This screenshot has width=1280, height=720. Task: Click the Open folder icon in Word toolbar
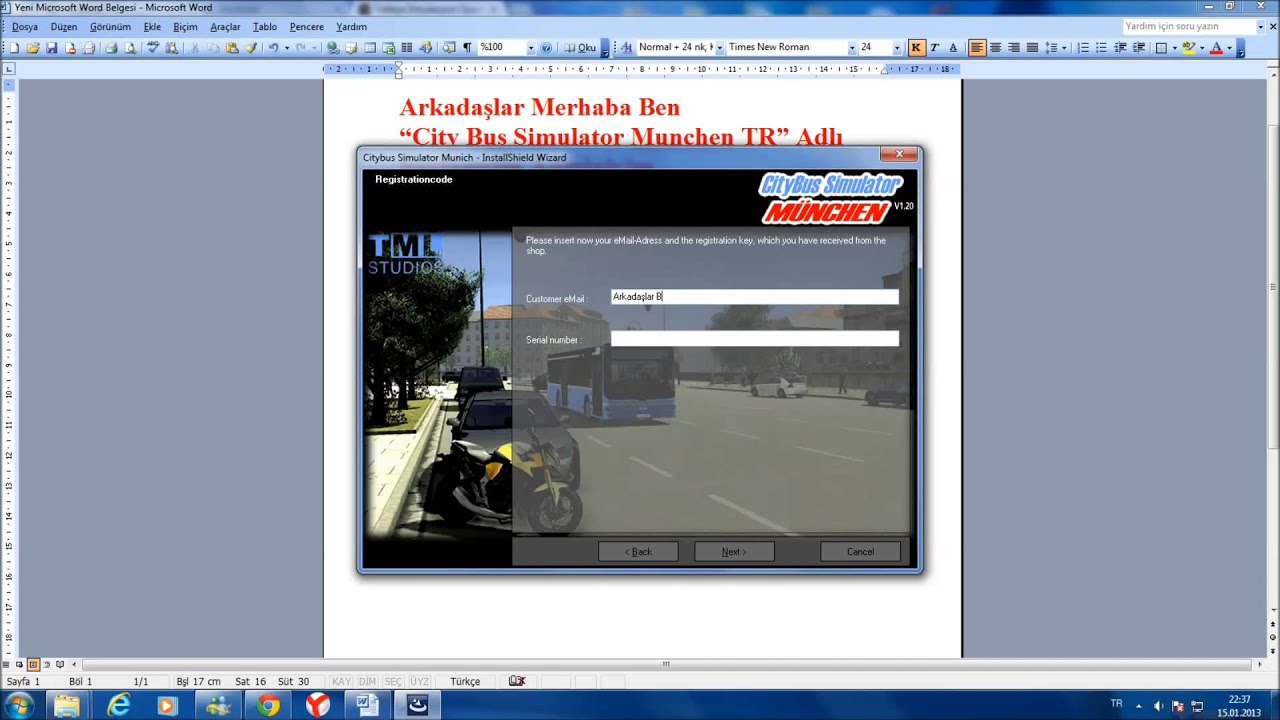point(33,47)
